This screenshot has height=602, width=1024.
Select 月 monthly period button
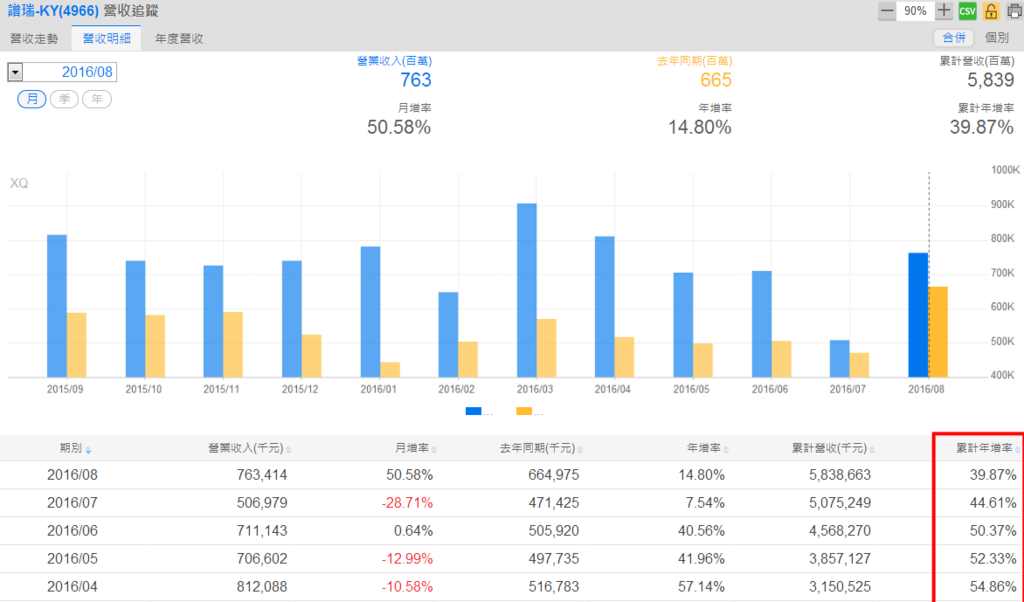coord(31,99)
